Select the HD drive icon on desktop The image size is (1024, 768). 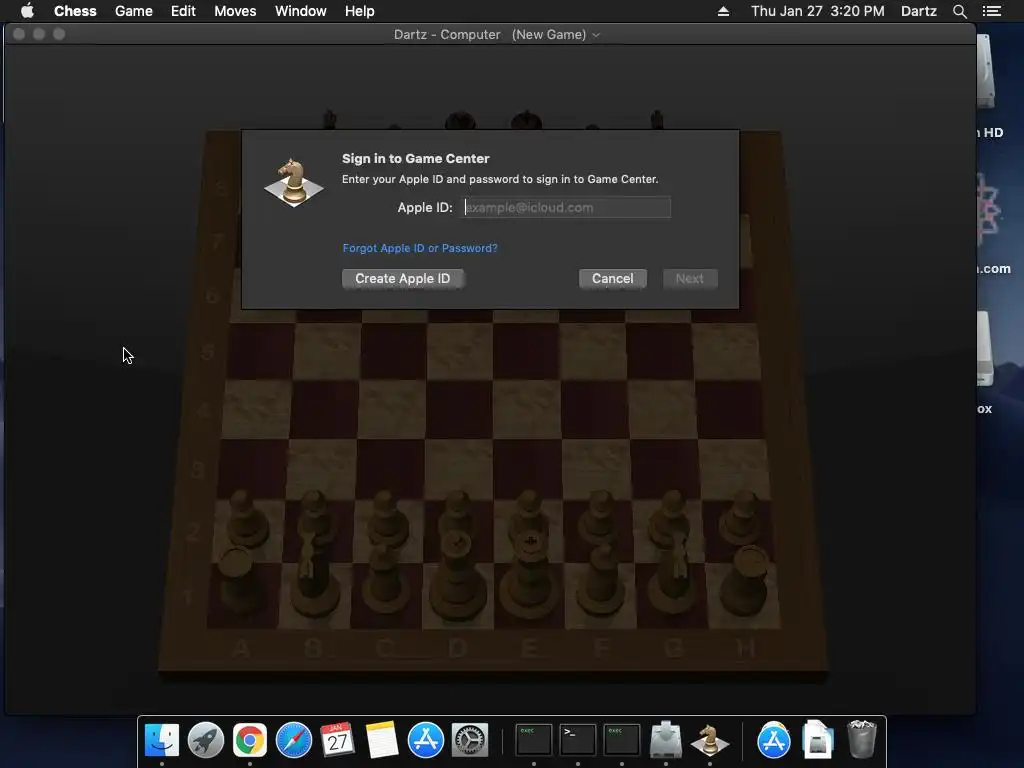pos(986,72)
